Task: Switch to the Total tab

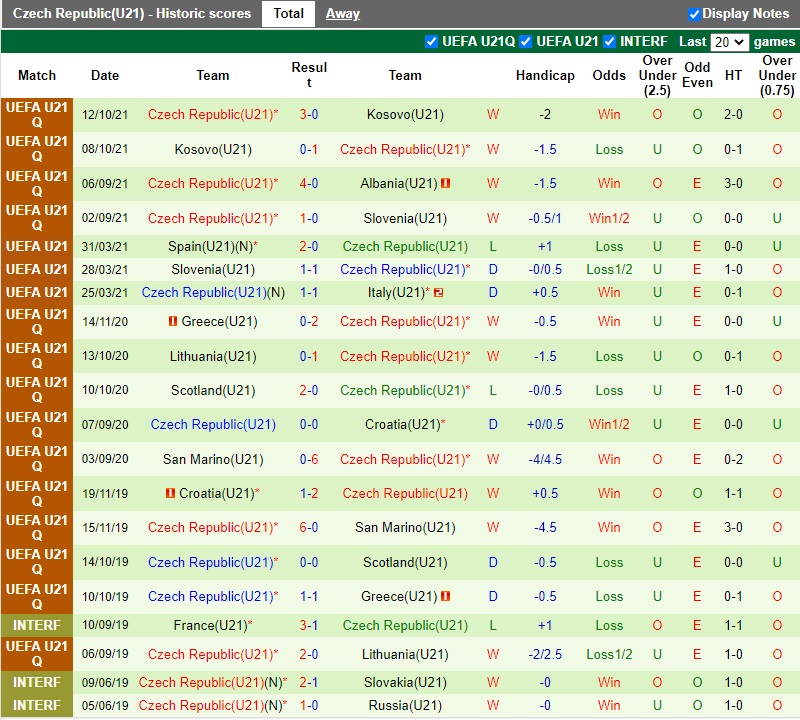Action: tap(288, 14)
